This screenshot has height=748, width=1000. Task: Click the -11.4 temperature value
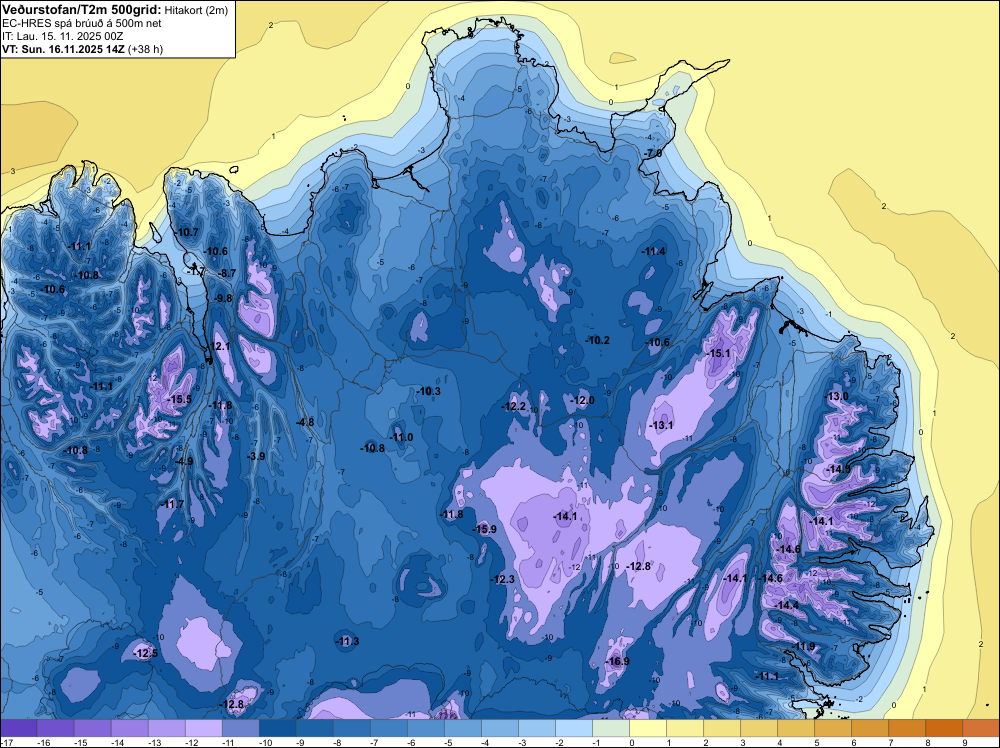654,251
